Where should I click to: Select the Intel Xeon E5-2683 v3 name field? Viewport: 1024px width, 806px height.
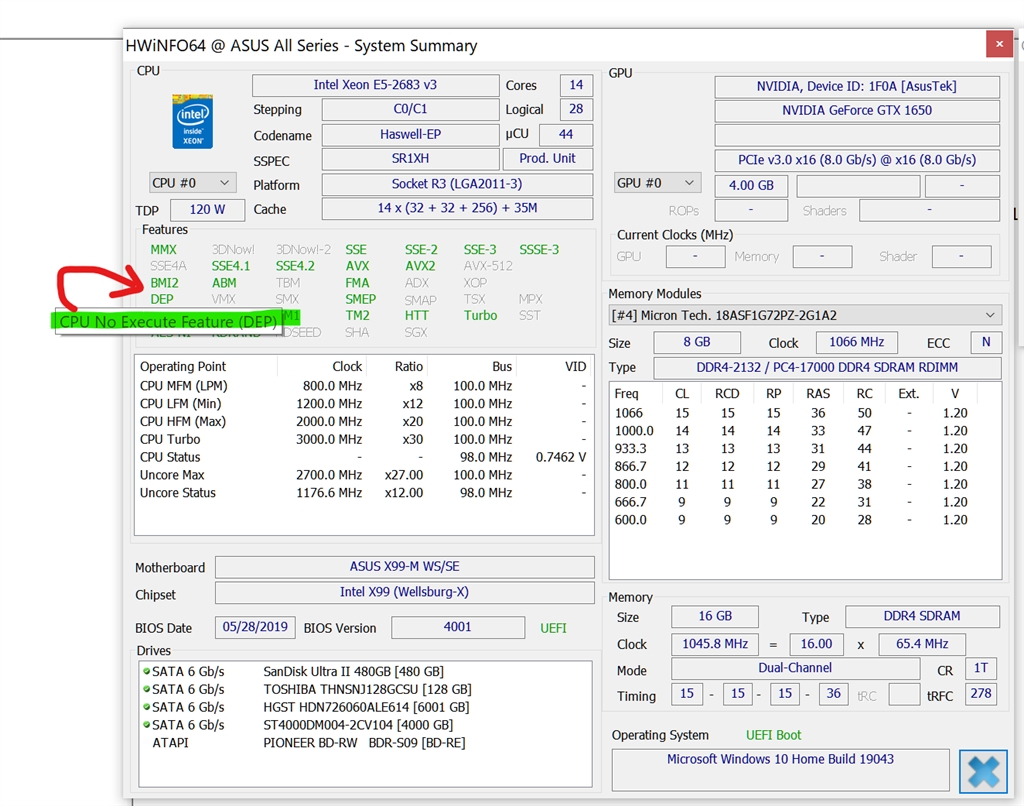374,85
